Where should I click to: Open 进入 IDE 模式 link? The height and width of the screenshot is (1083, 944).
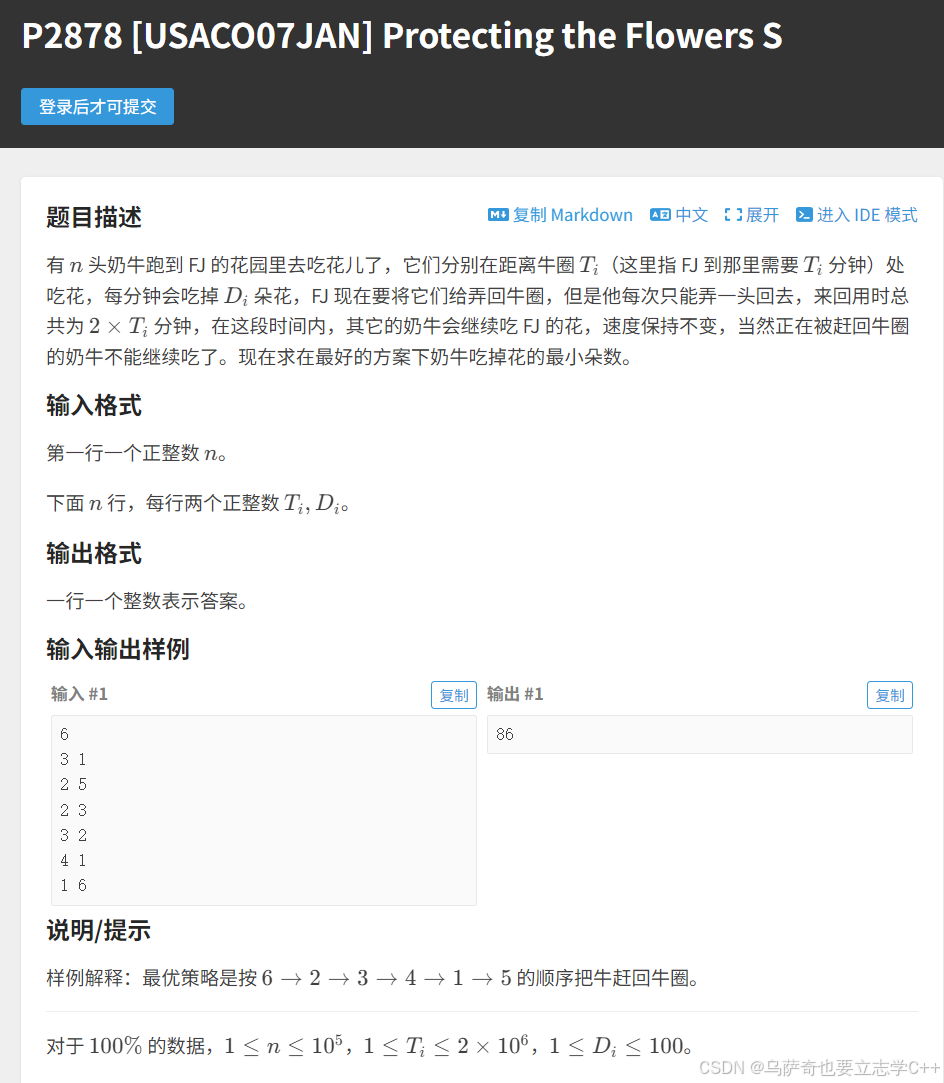point(867,215)
